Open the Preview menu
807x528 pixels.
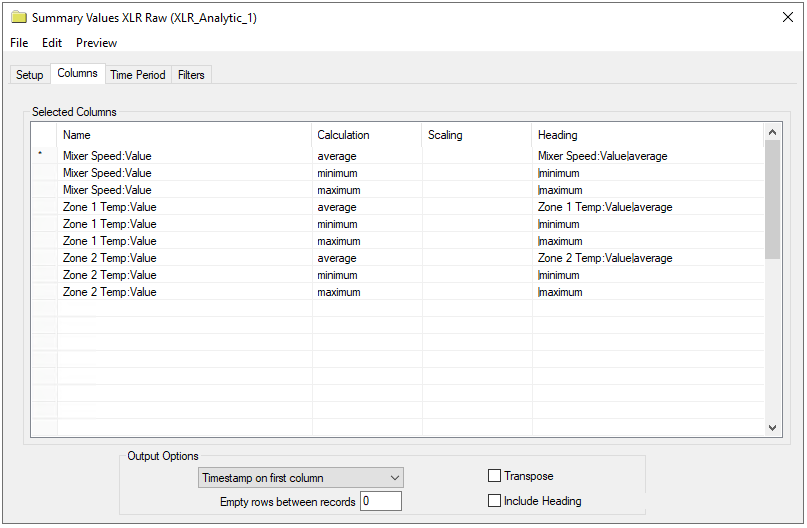pos(97,43)
